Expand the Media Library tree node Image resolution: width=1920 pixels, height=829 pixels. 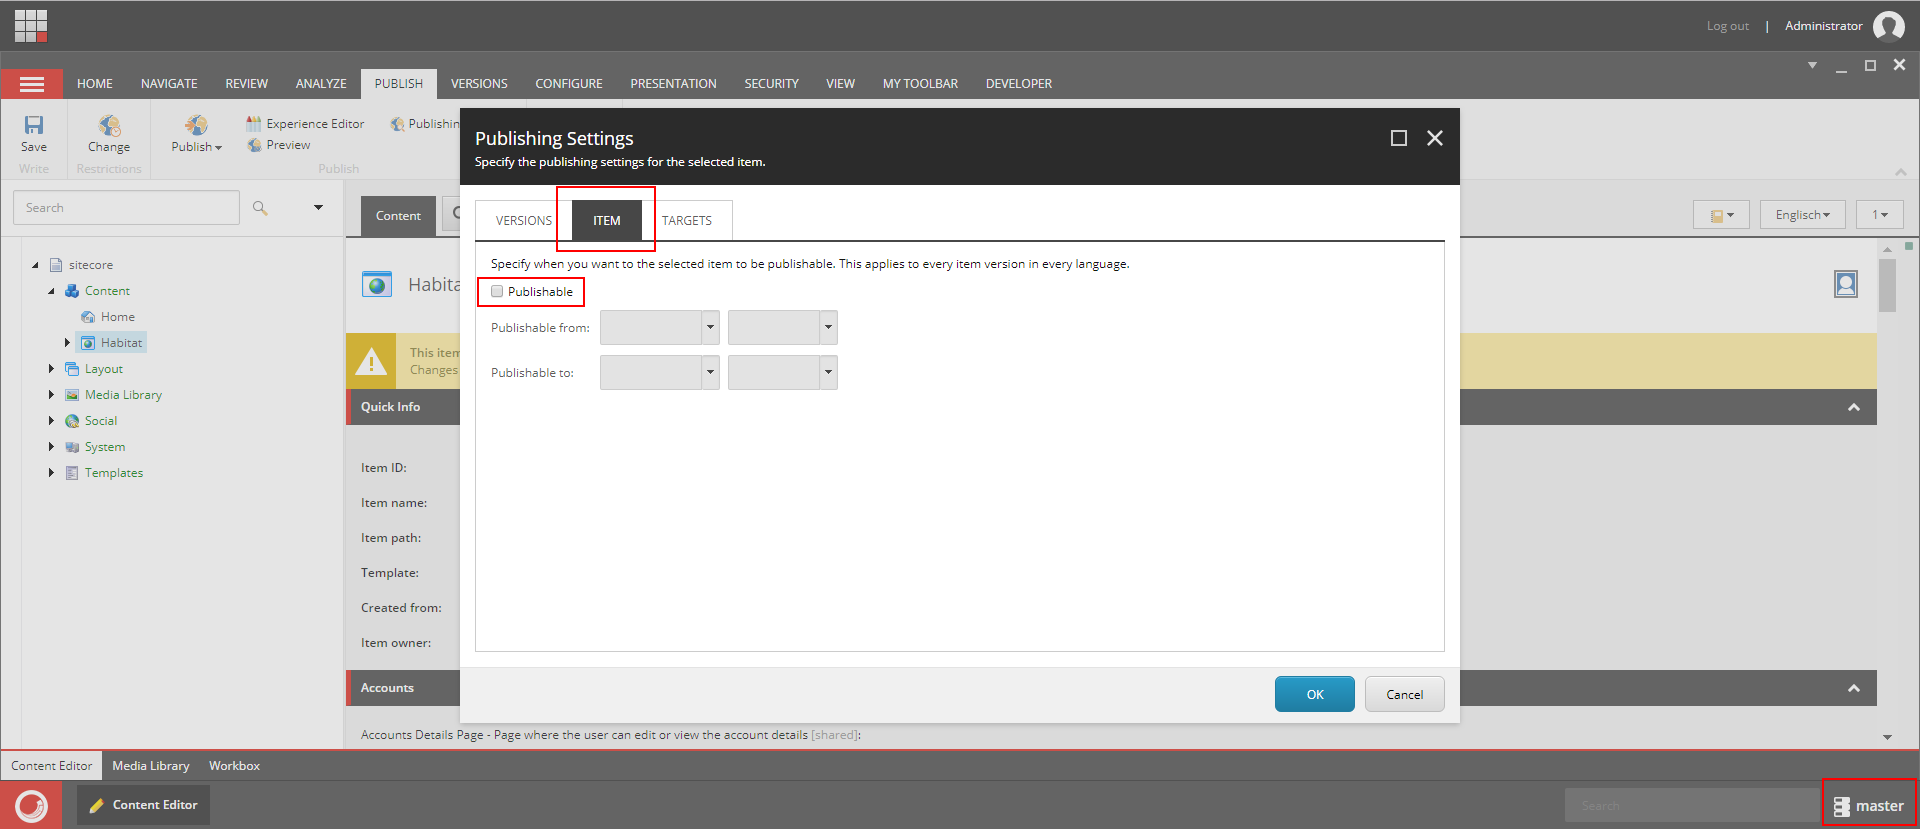(x=51, y=395)
